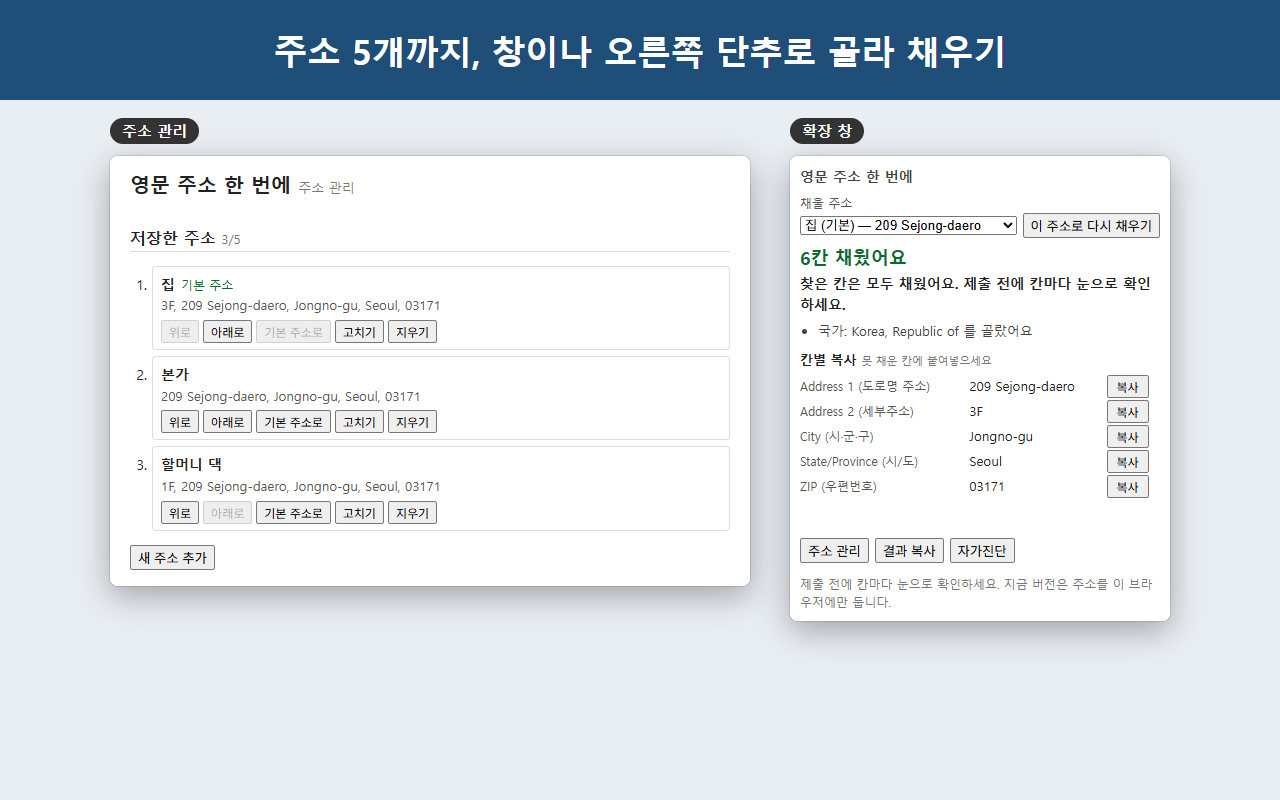Viewport: 1280px width, 800px height.
Task: Open 주소 관리 from the extension popup
Action: coord(834,551)
